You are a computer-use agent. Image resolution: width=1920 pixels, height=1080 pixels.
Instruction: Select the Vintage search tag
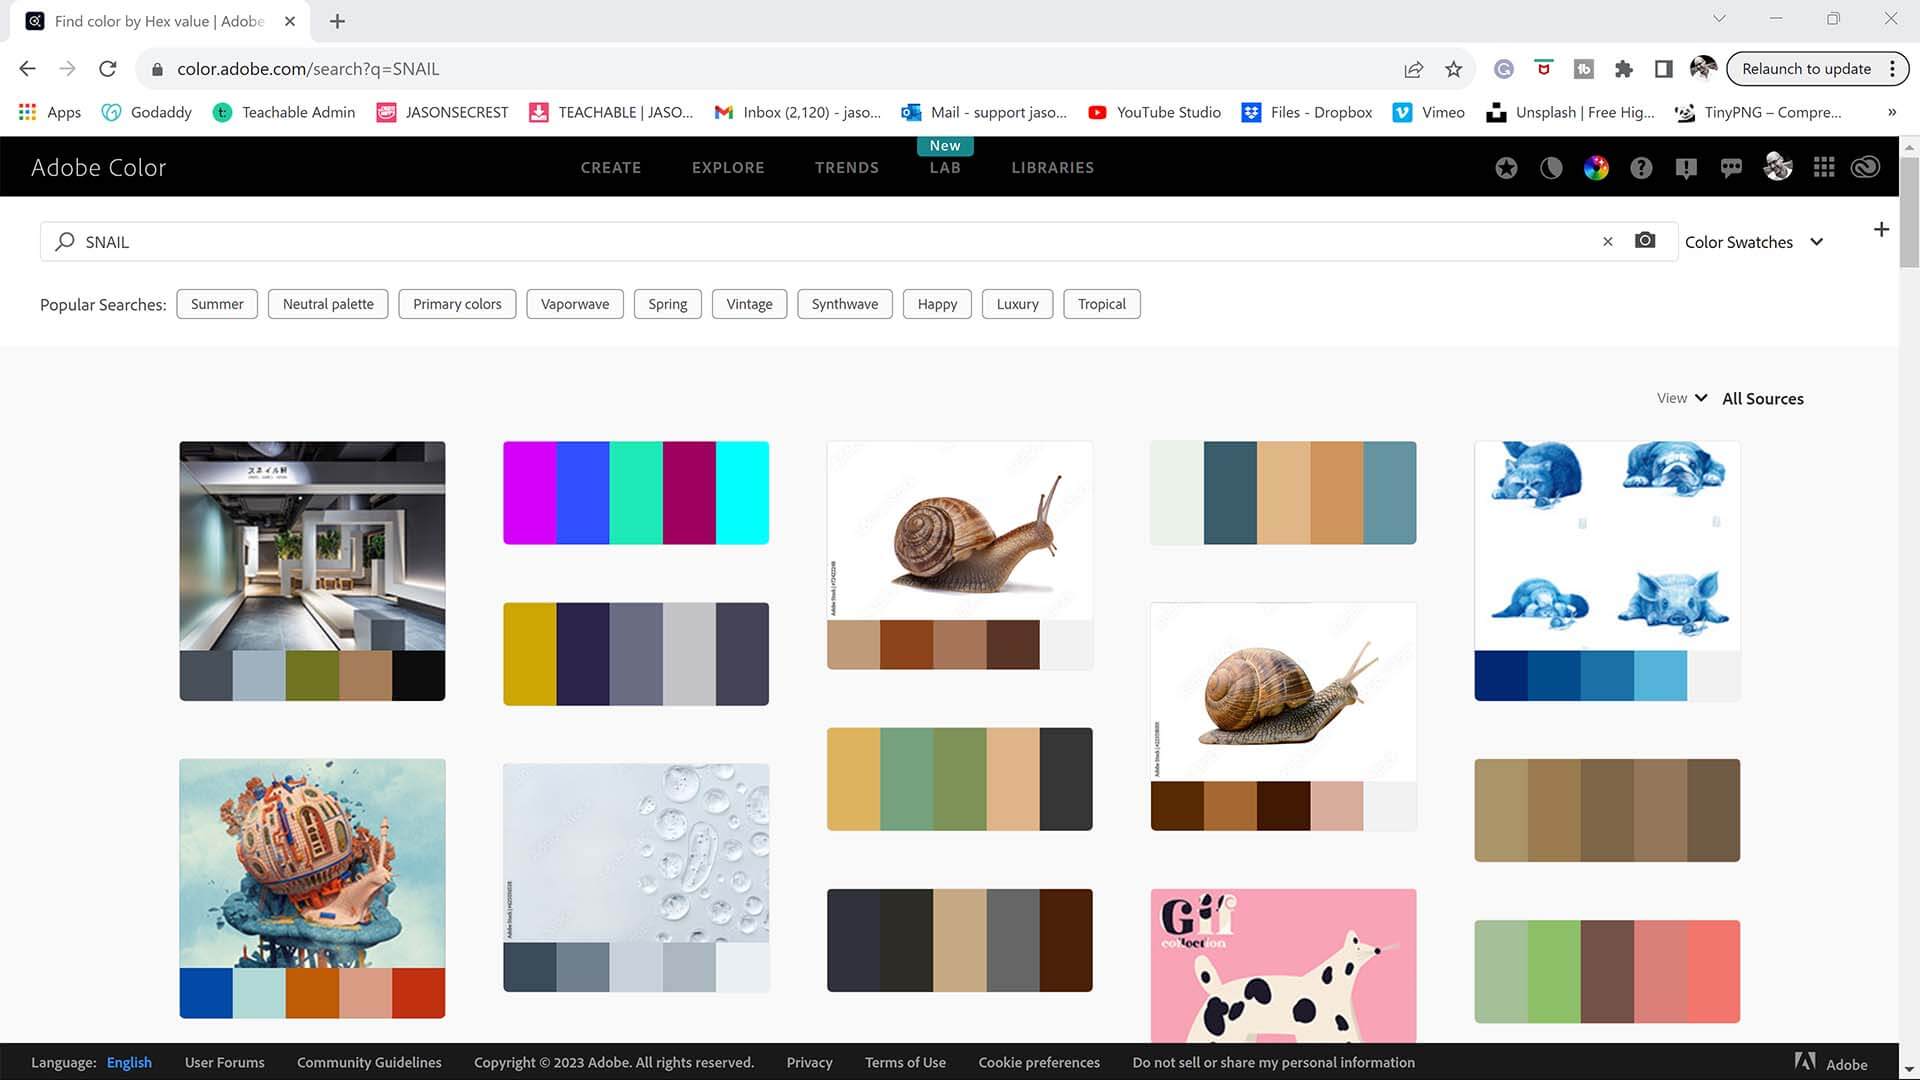point(749,304)
